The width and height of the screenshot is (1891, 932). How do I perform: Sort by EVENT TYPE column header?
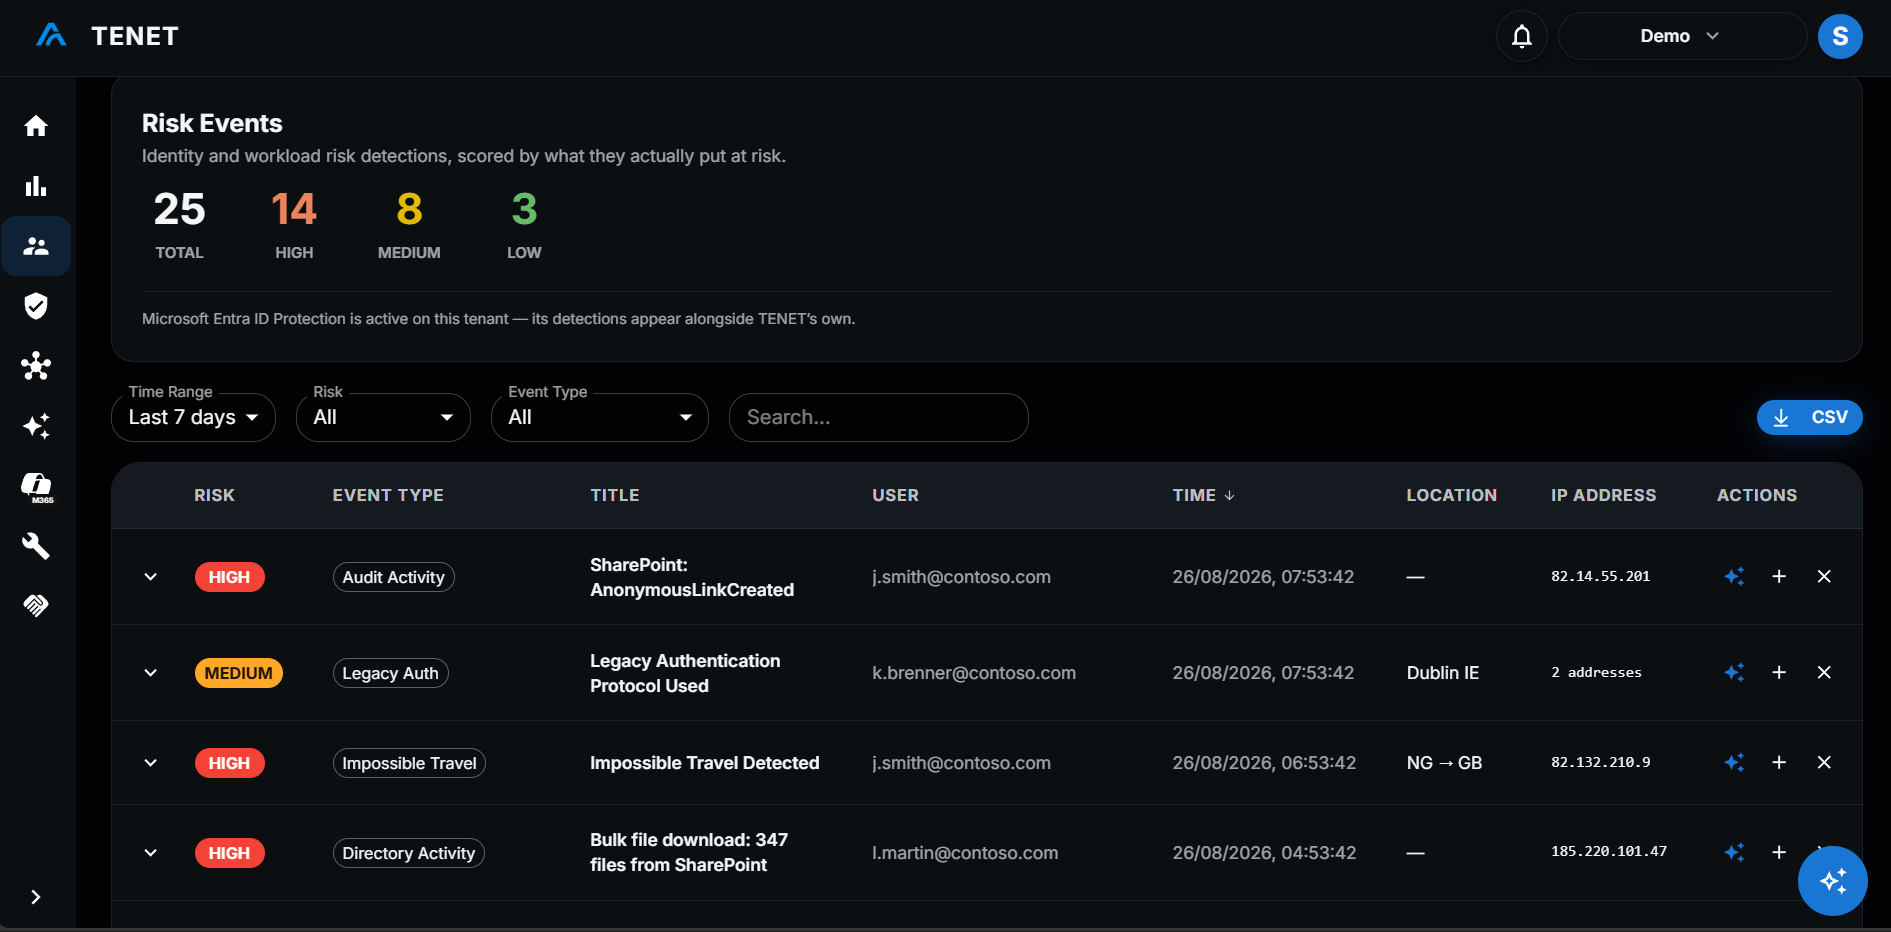click(x=388, y=495)
